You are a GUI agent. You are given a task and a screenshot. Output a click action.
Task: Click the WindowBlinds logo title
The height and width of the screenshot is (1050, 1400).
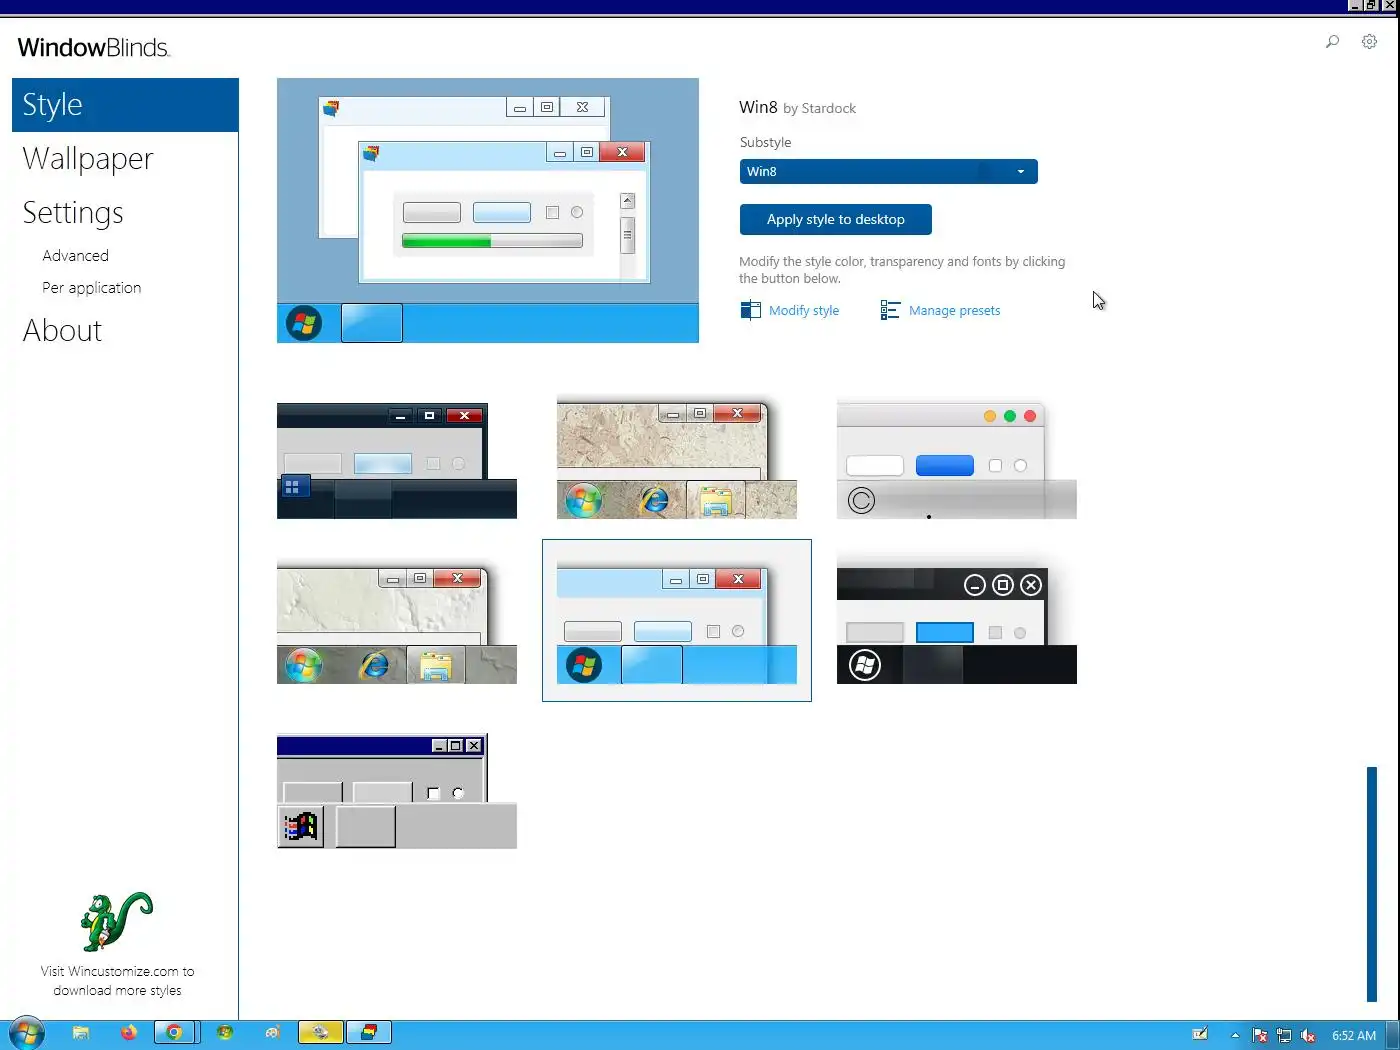(94, 47)
